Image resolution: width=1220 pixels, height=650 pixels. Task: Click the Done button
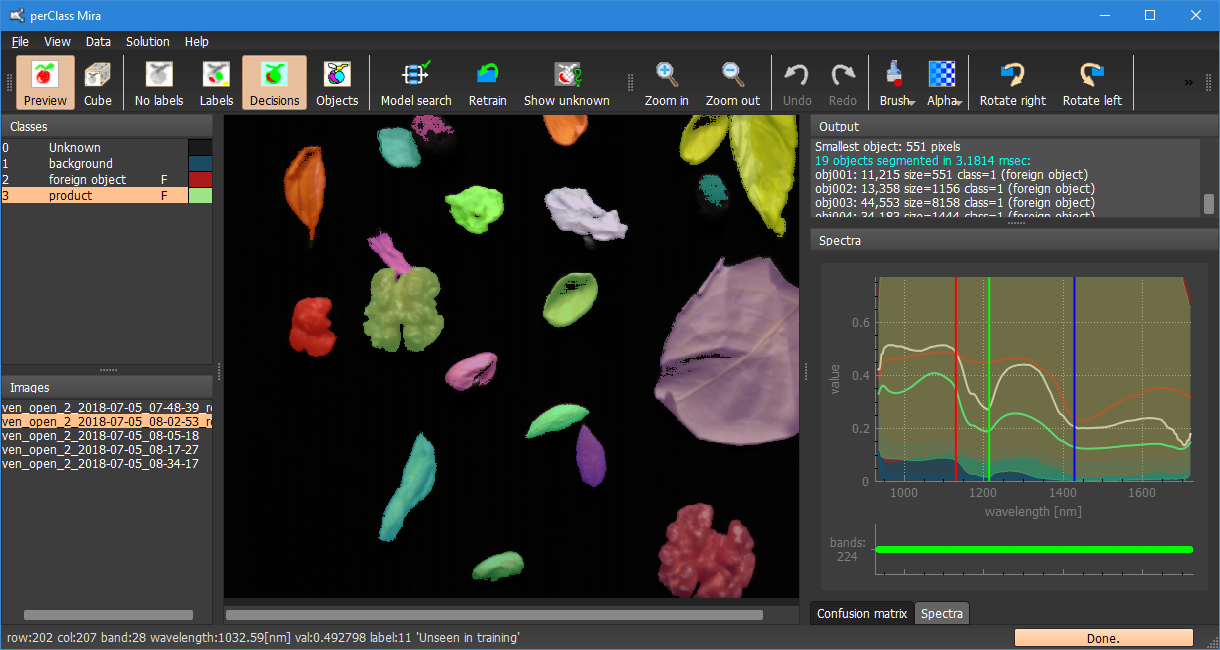(1104, 637)
